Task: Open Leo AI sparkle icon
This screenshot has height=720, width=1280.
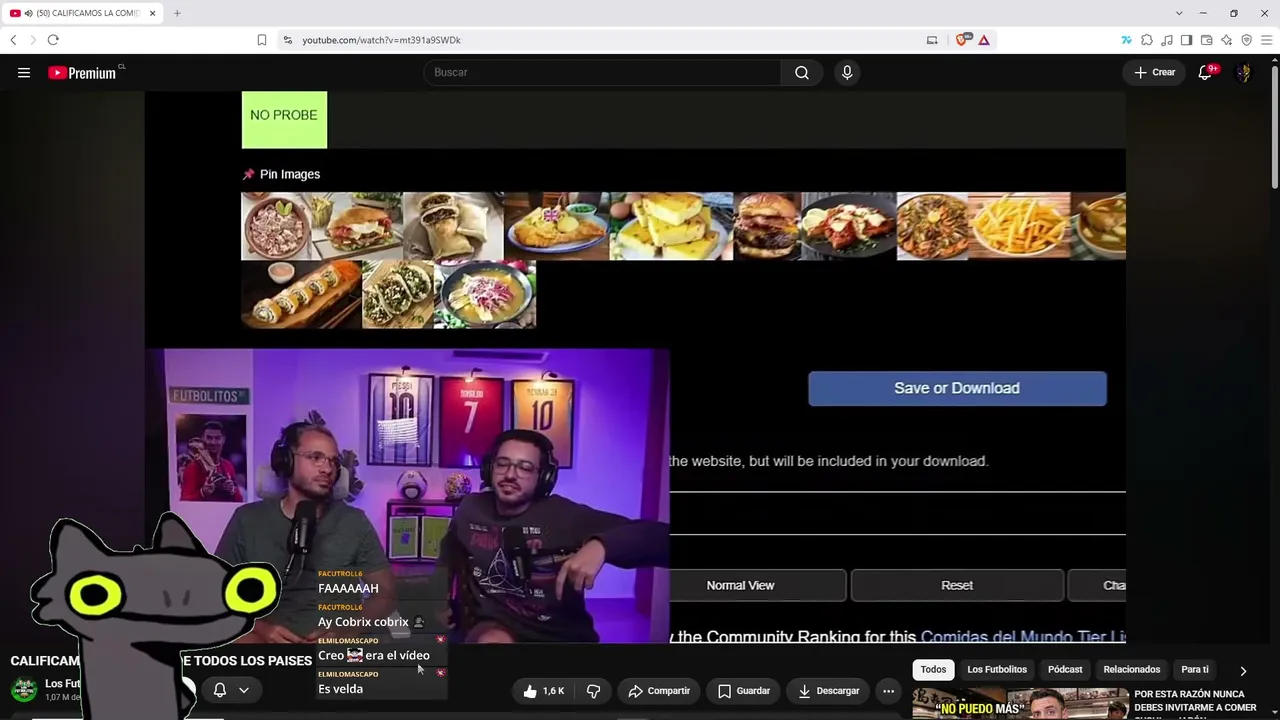Action: [x=1226, y=40]
